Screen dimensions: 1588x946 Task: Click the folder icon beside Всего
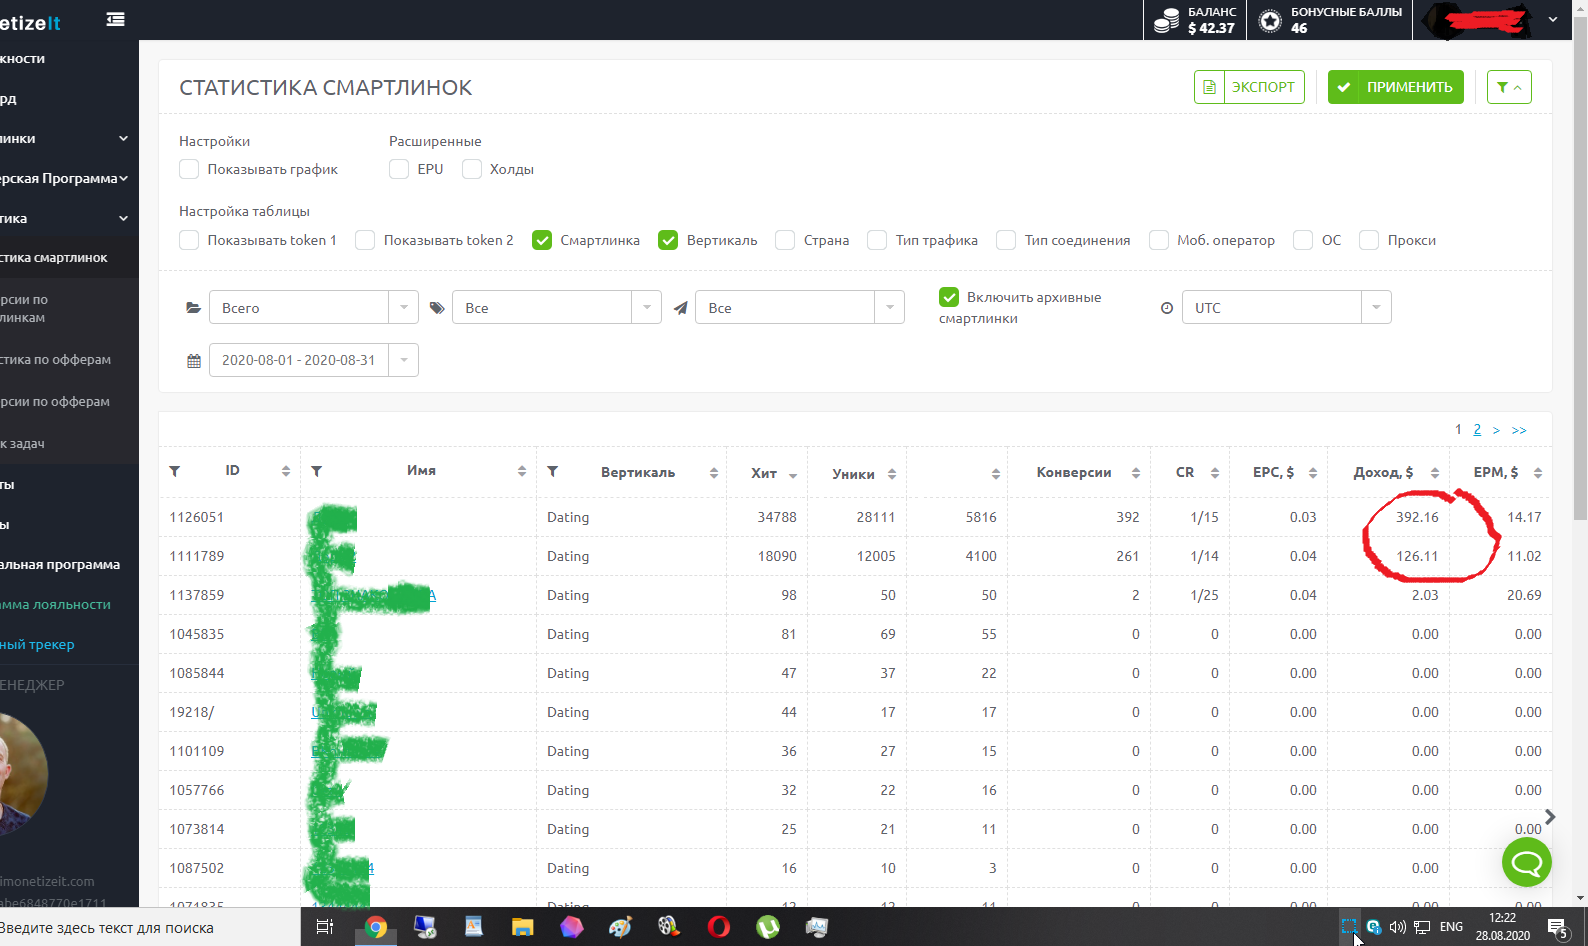[193, 308]
